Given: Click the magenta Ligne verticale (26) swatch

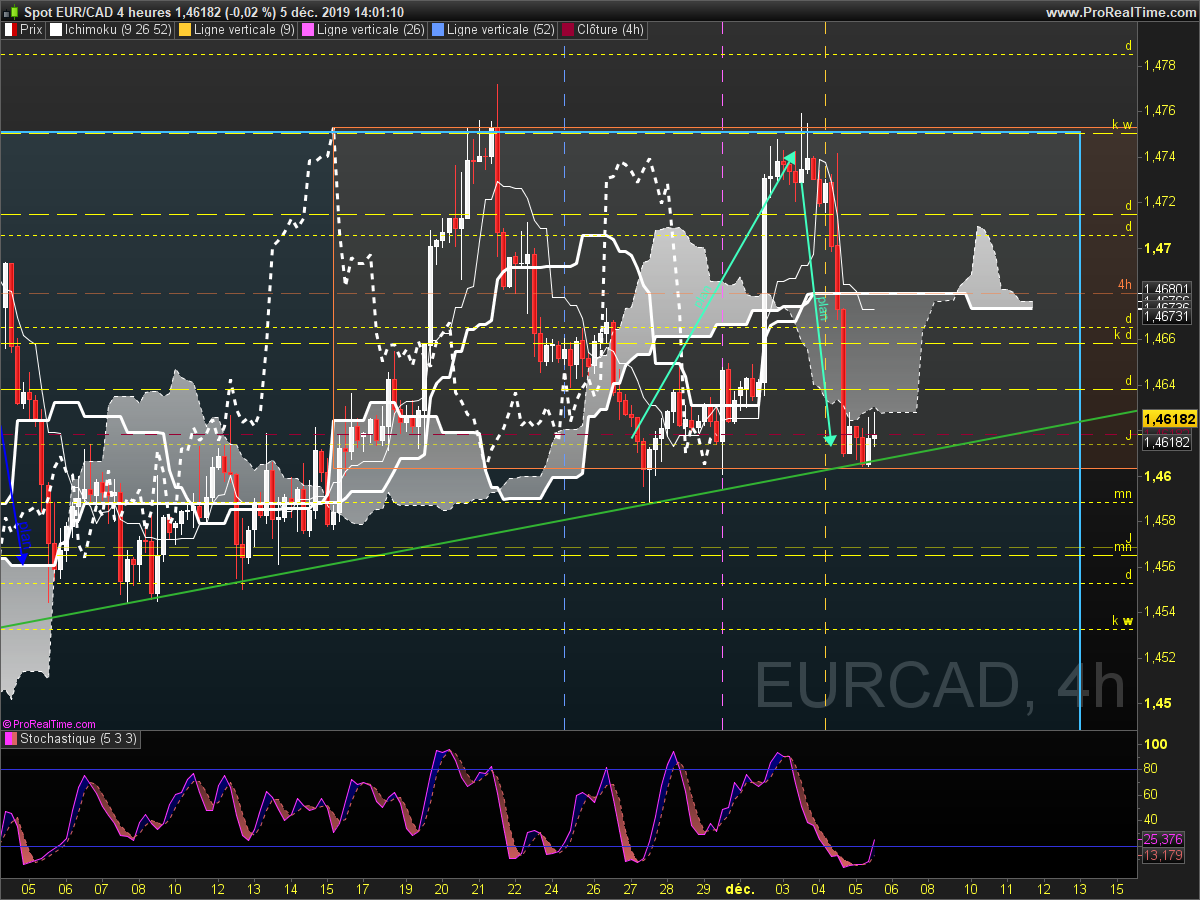Looking at the screenshot, I should click(307, 30).
